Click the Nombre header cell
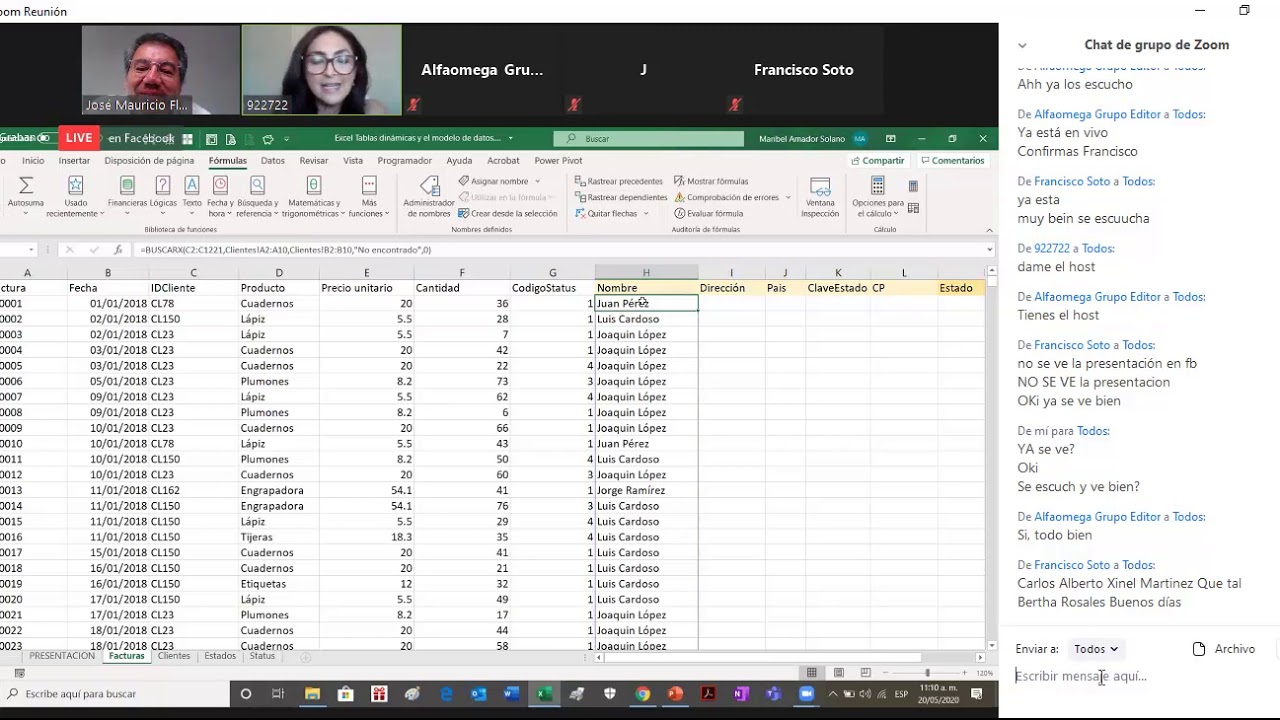The width and height of the screenshot is (1280, 720). point(646,288)
